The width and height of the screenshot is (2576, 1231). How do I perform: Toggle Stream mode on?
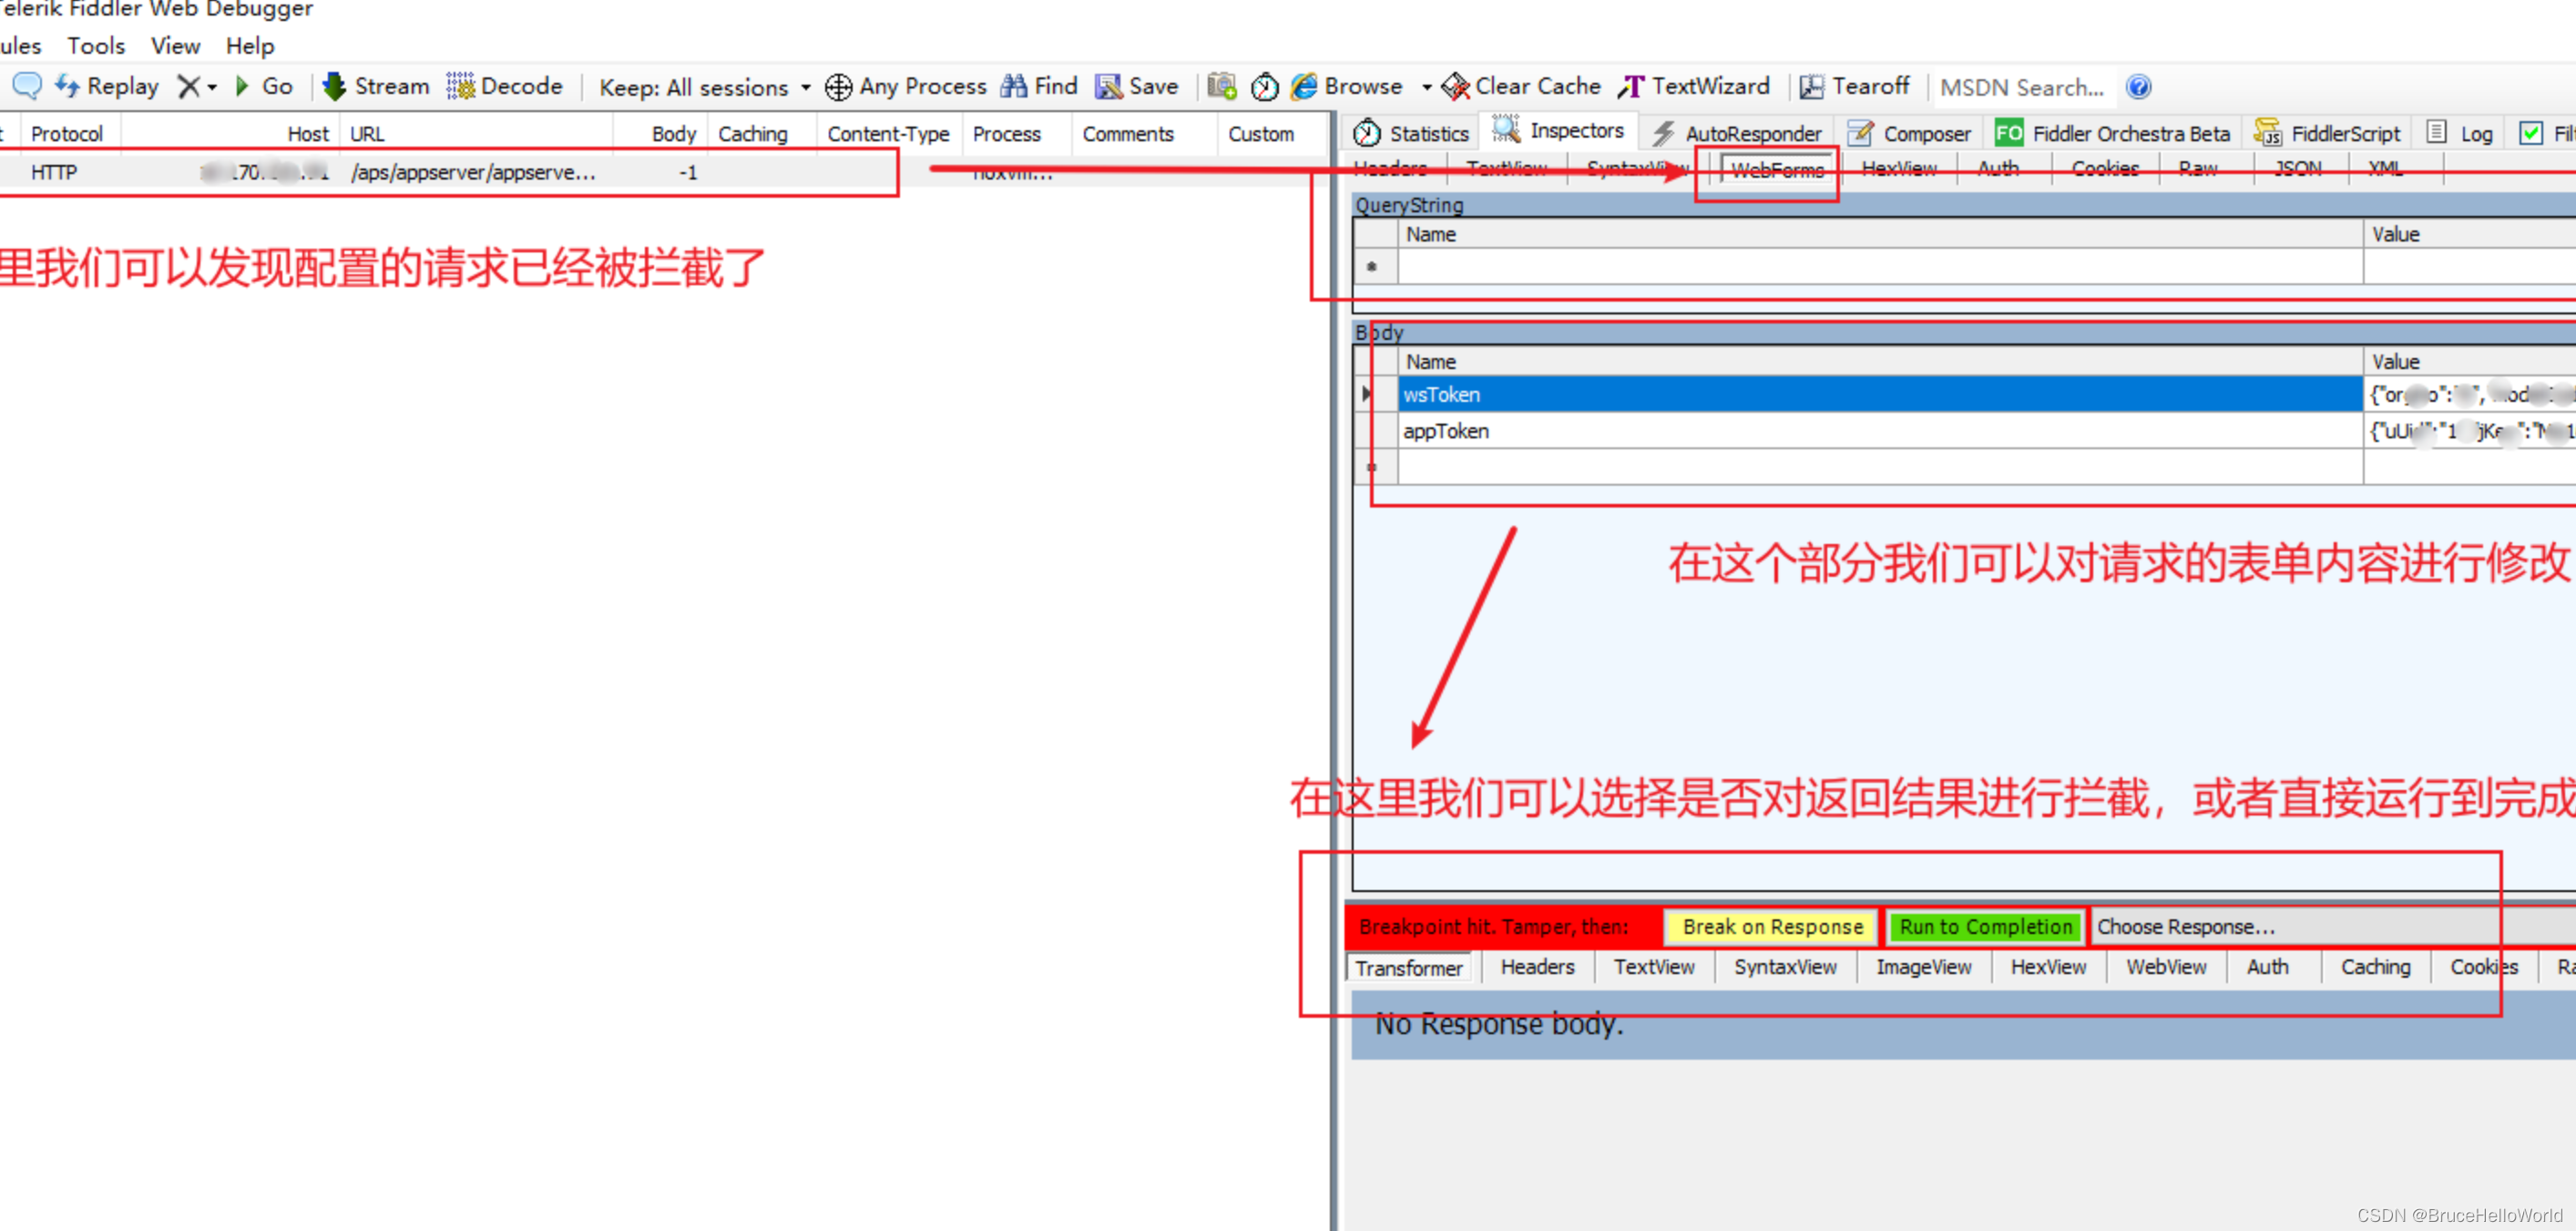coord(374,86)
